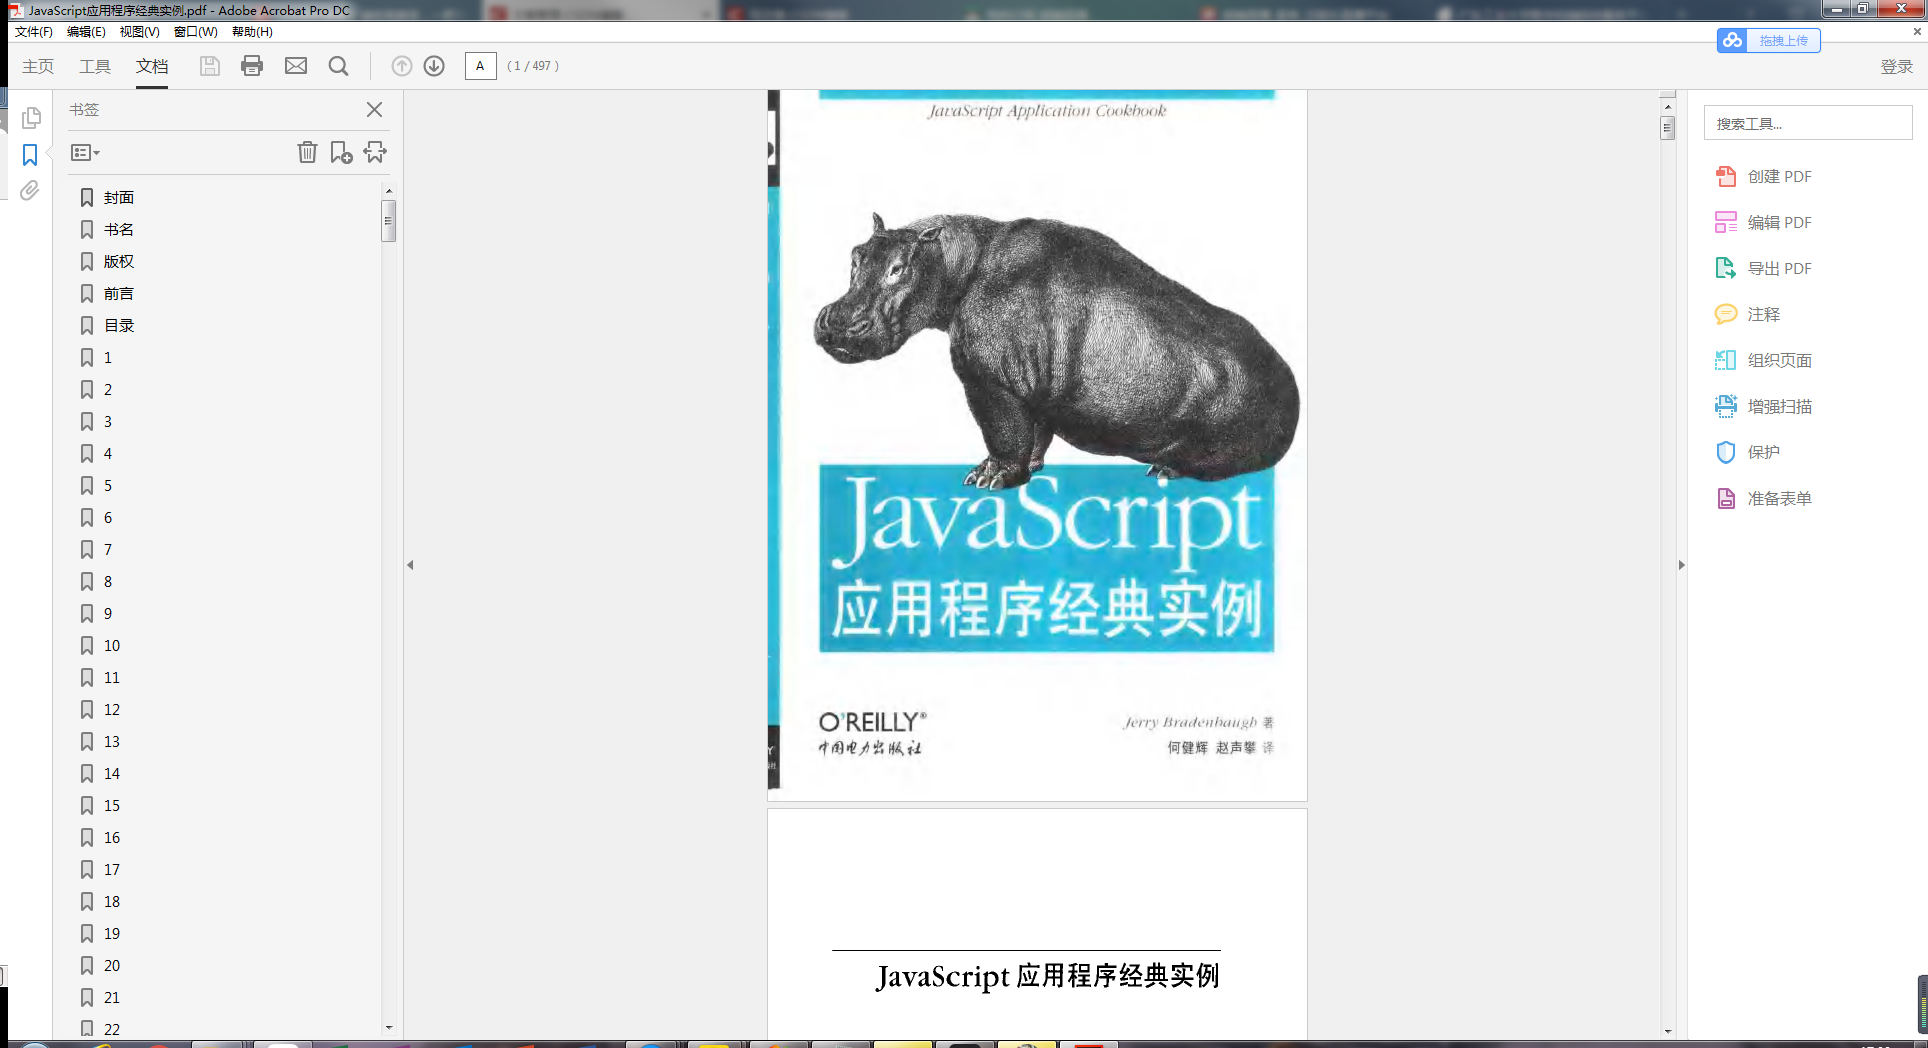Delete the selected bookmark with trash icon
This screenshot has width=1928, height=1048.
[x=307, y=152]
